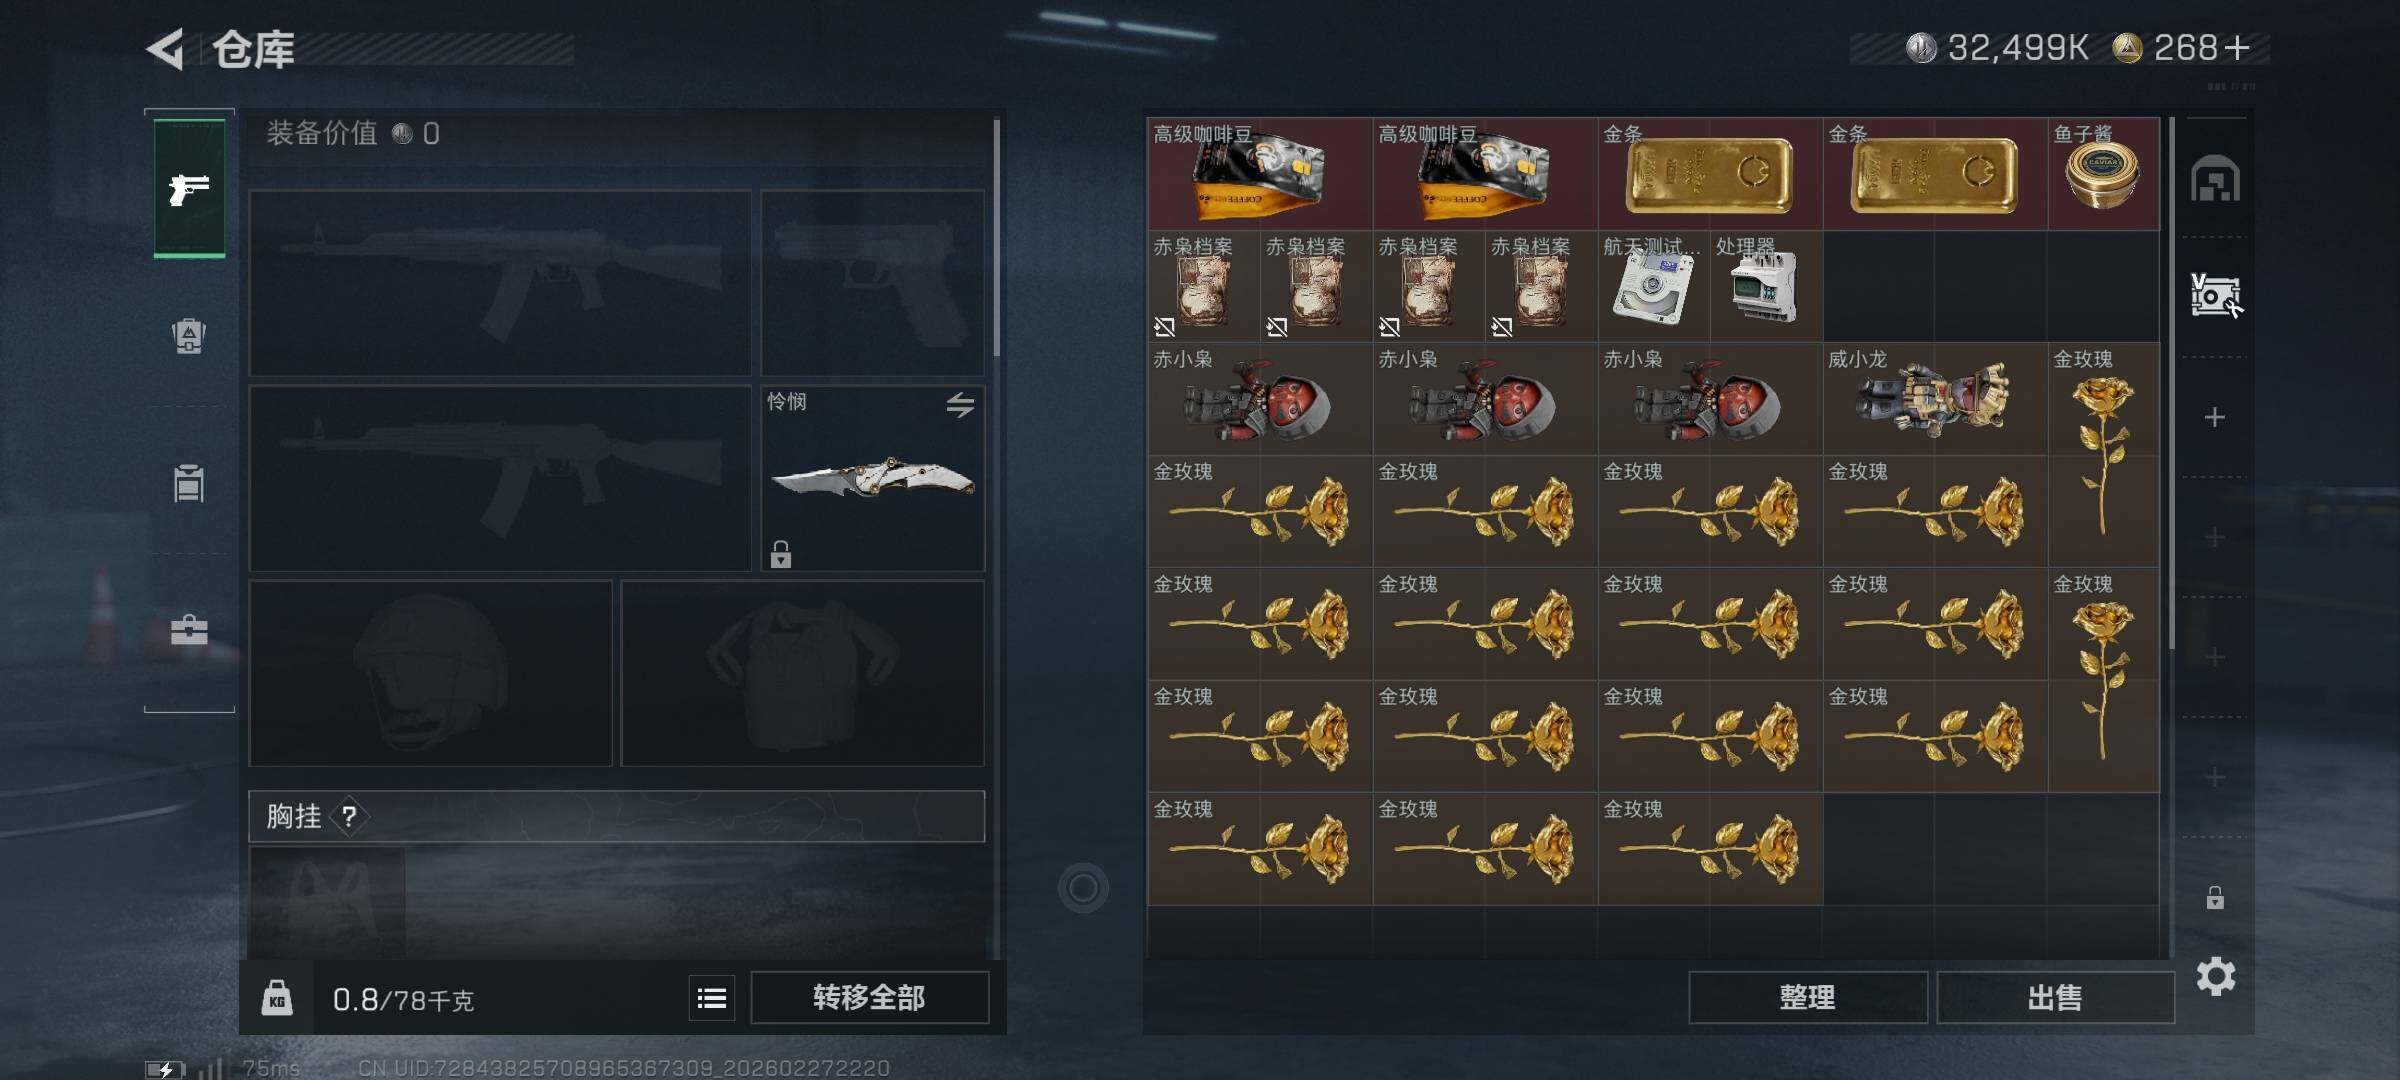
Task: Click the 转移全部 button
Action: pos(869,997)
